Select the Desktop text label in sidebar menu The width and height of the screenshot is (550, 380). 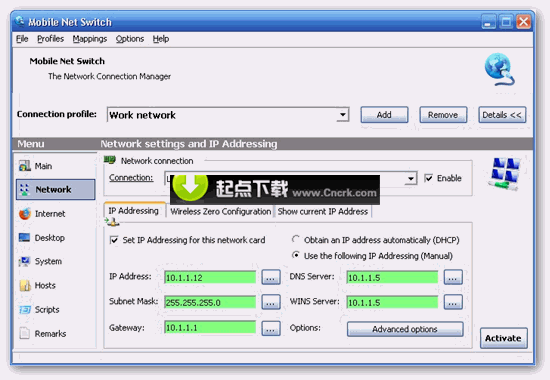(x=49, y=238)
